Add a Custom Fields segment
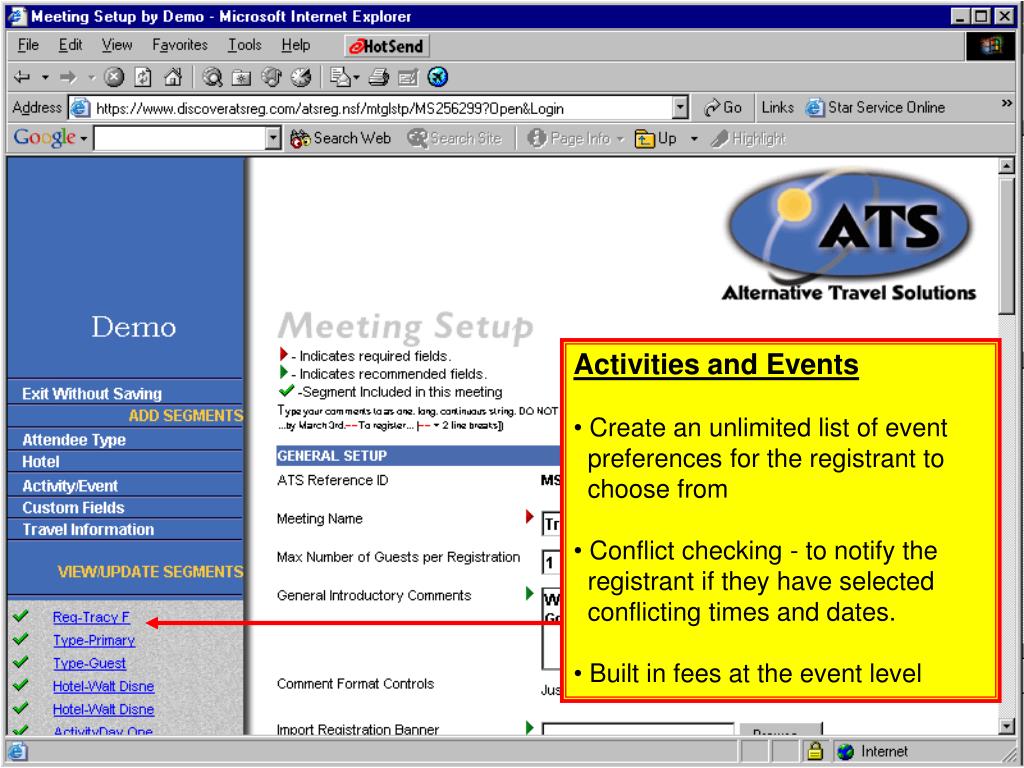This screenshot has height=768, width=1024. coord(73,507)
